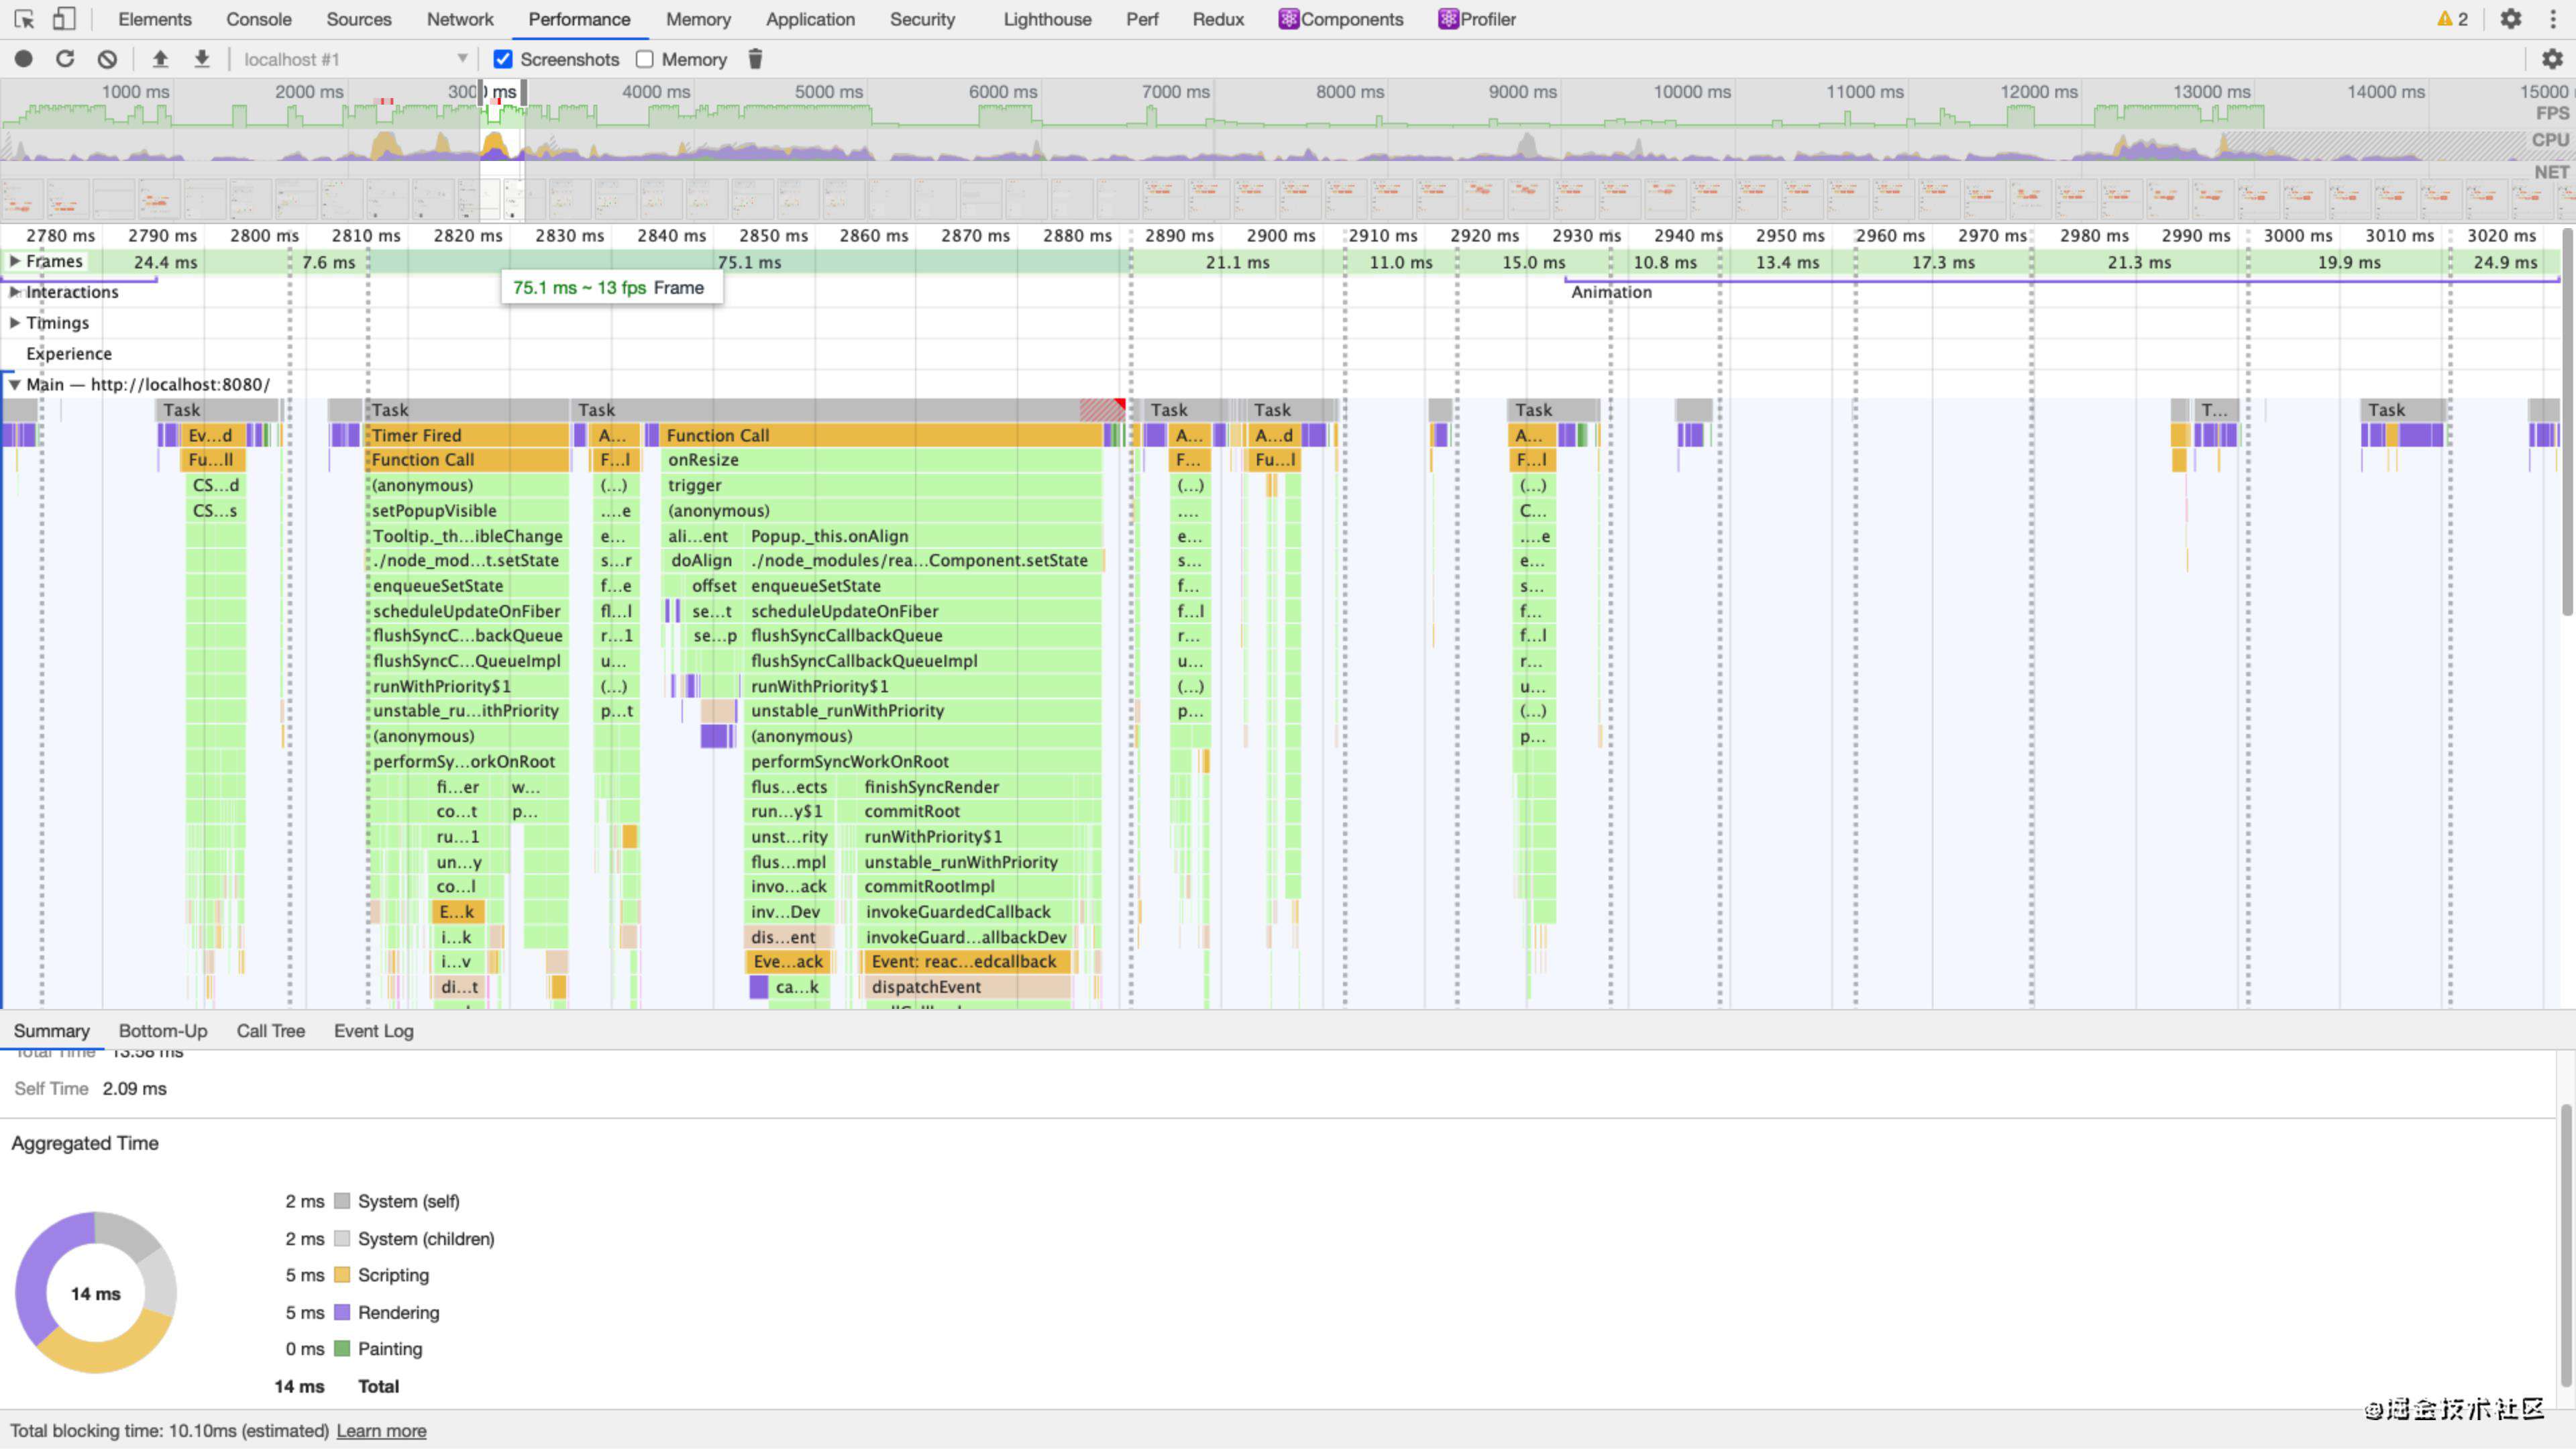Open the Lighthouse tab
This screenshot has width=2576, height=1449.
pos(1047,19)
